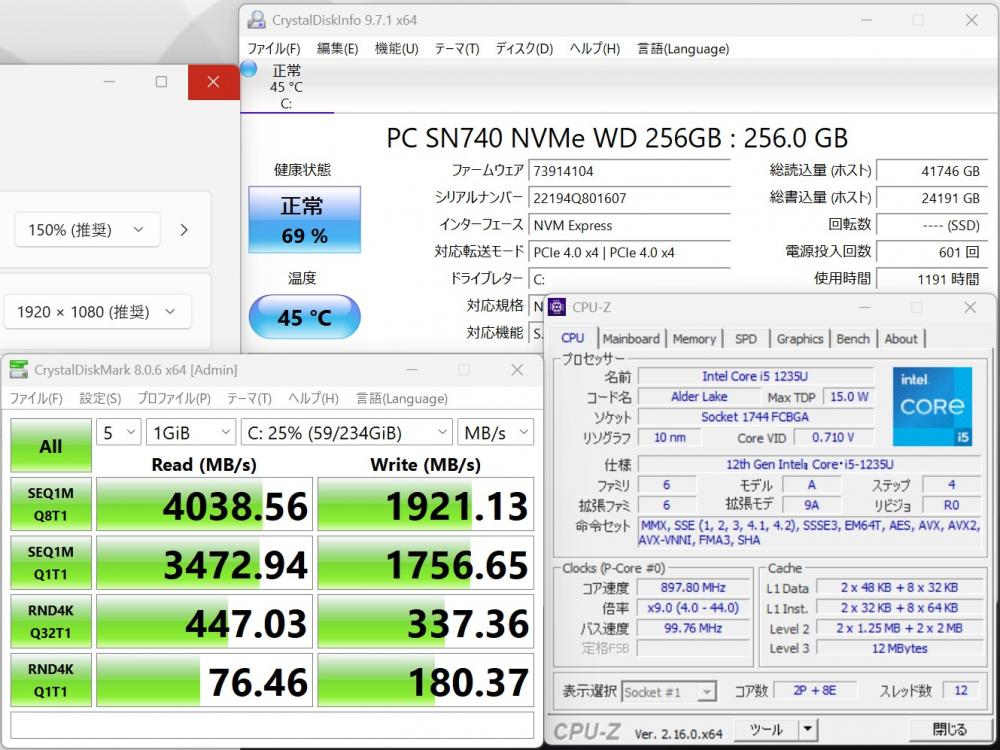Run all benchmarks with the All button
Image resolution: width=1000 pixels, height=750 pixels.
coord(51,446)
